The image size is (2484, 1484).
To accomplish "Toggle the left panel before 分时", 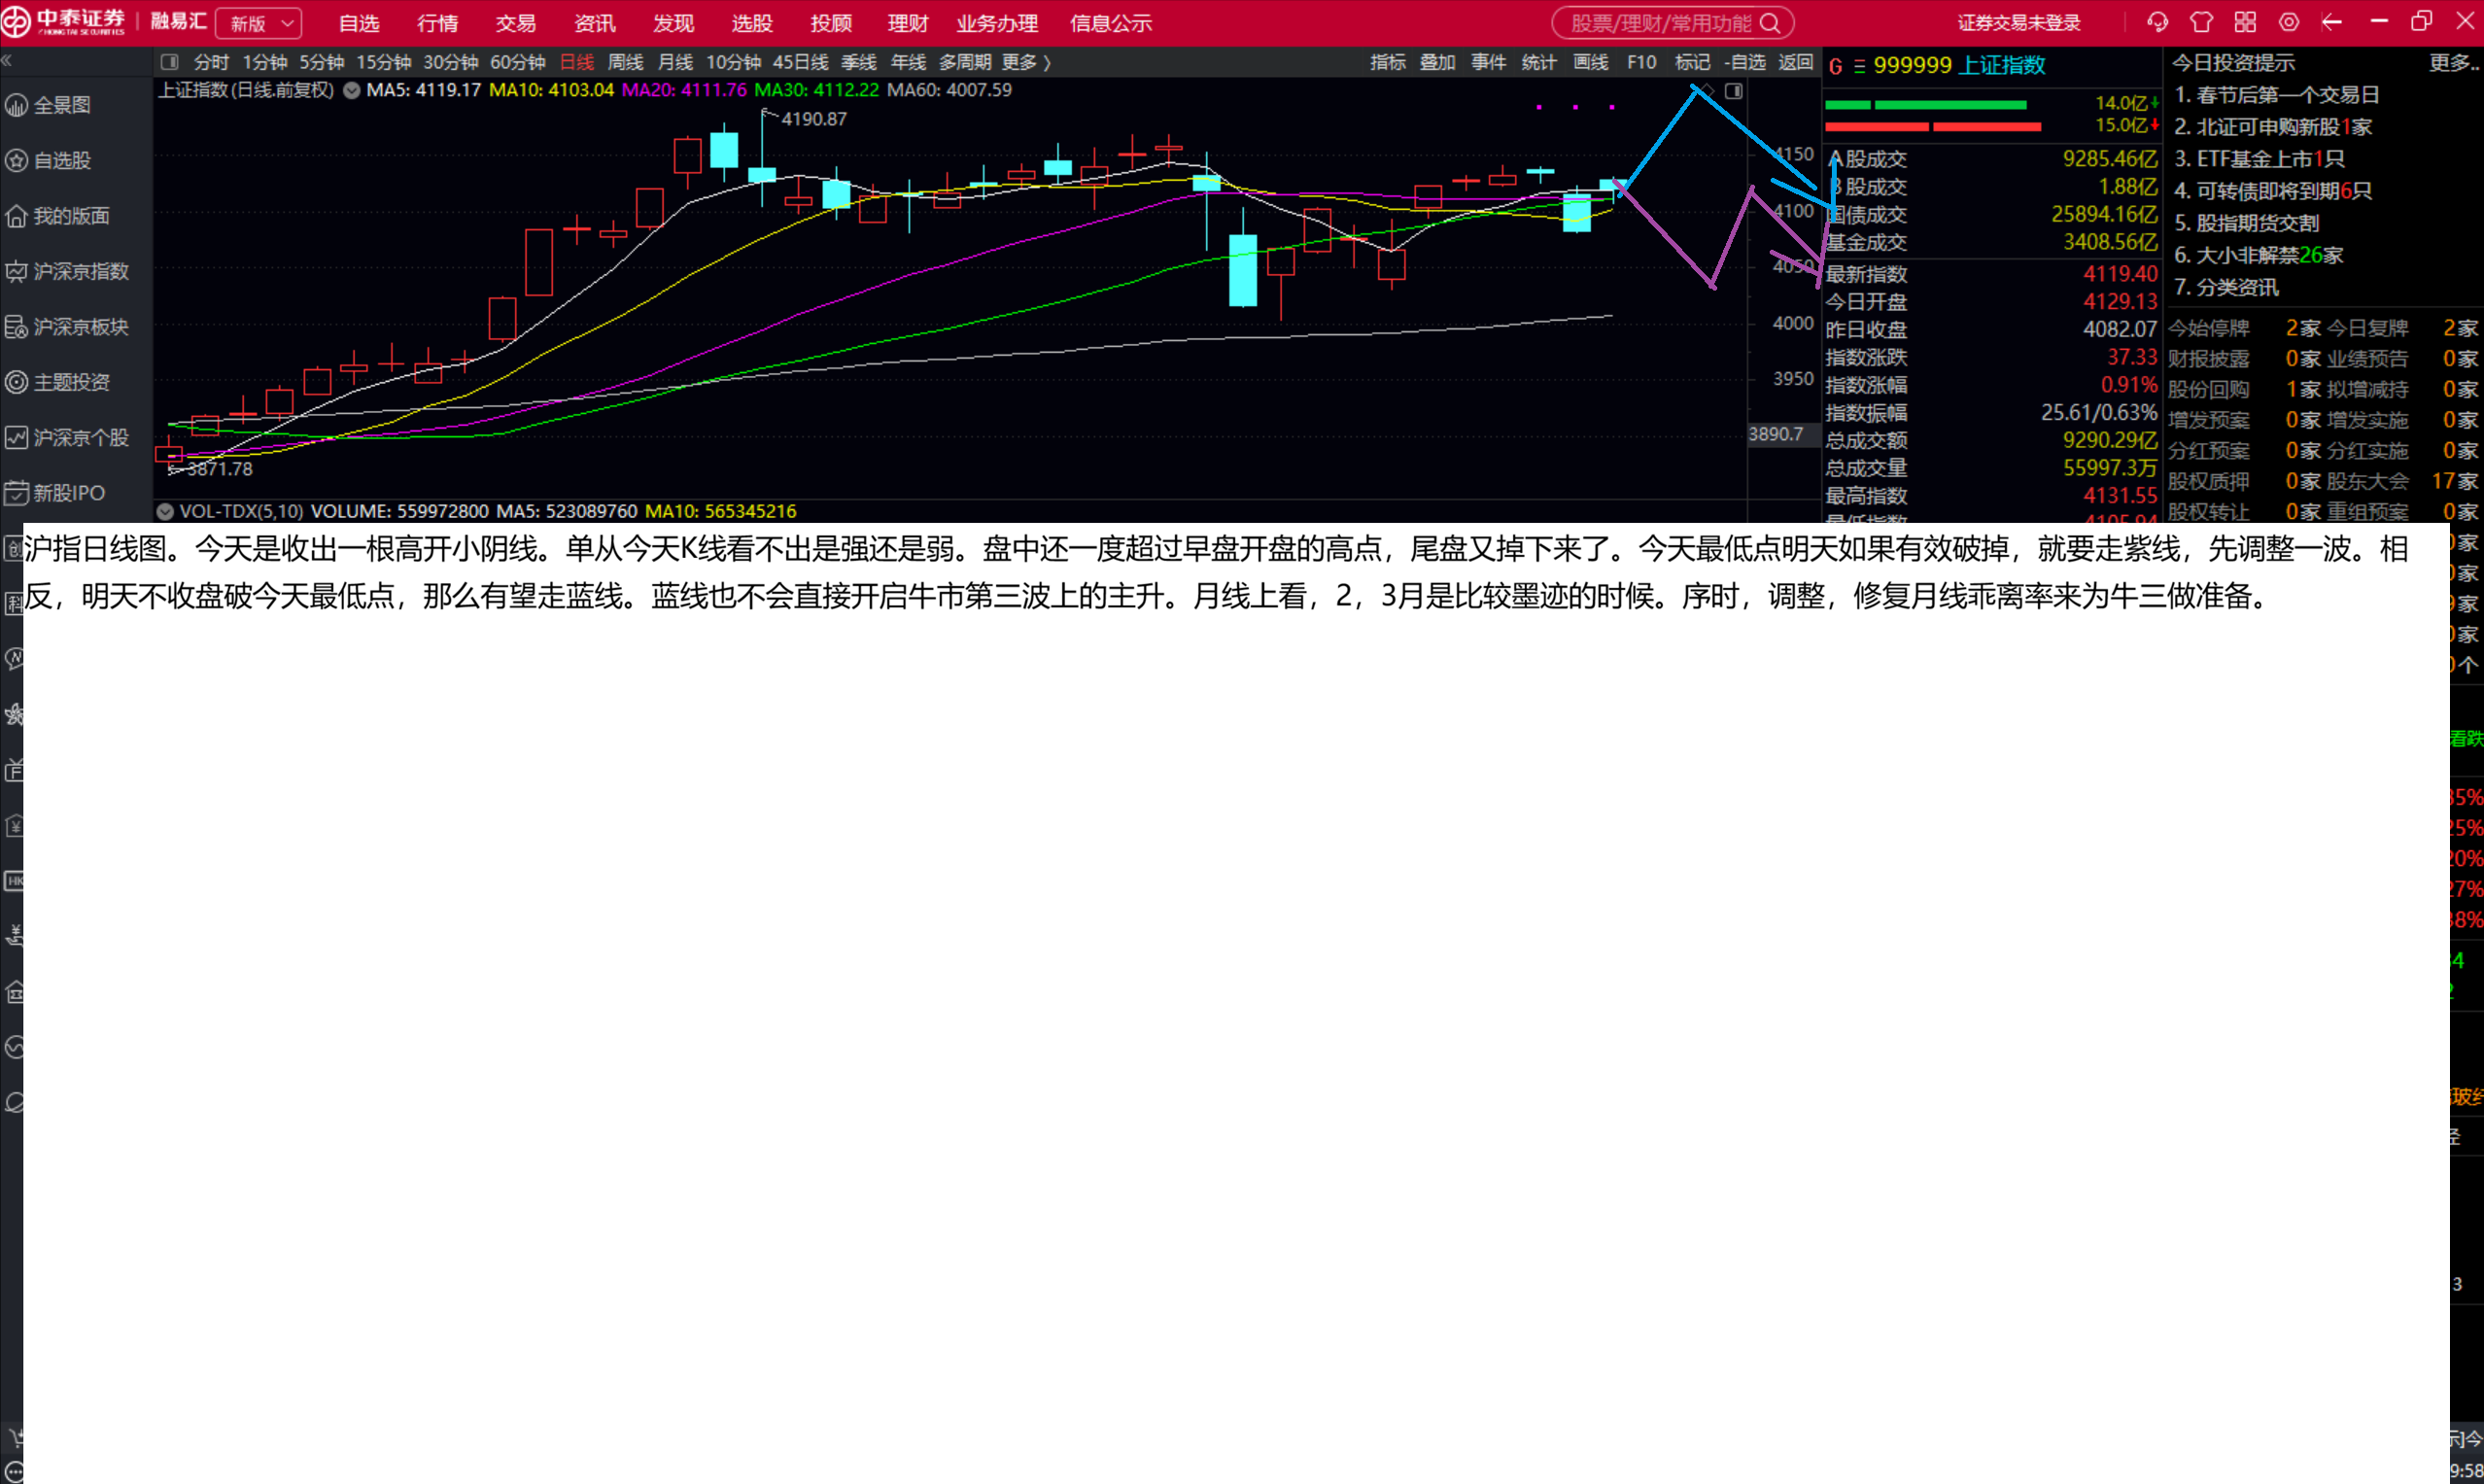I will click(x=170, y=62).
